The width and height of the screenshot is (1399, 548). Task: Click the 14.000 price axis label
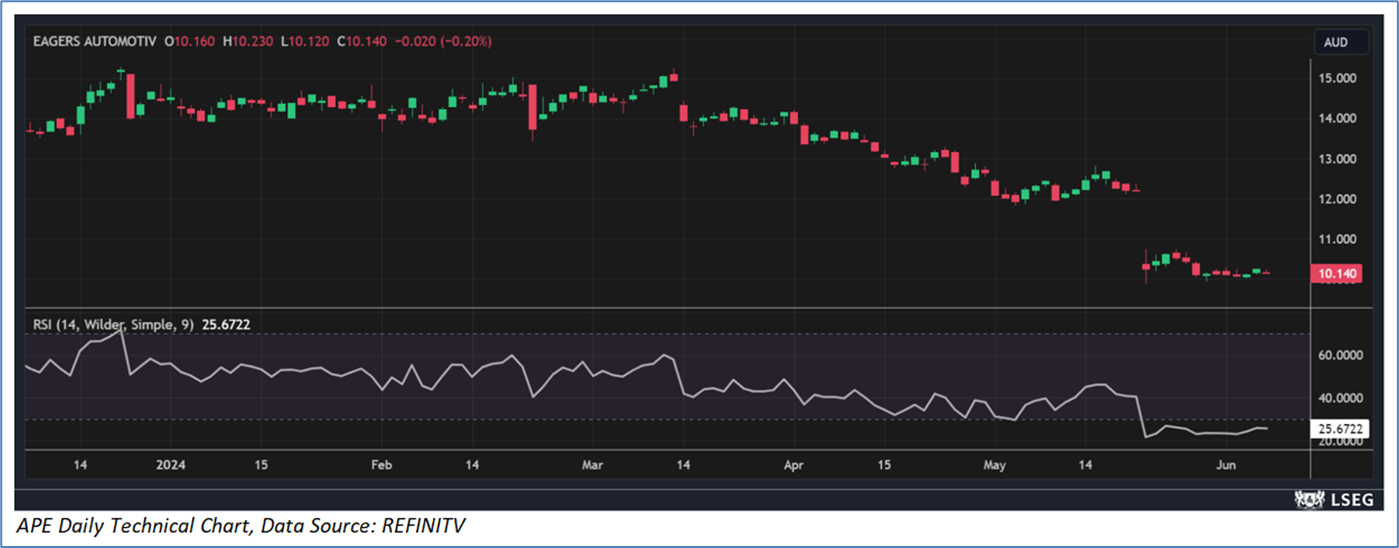[x=1339, y=118]
